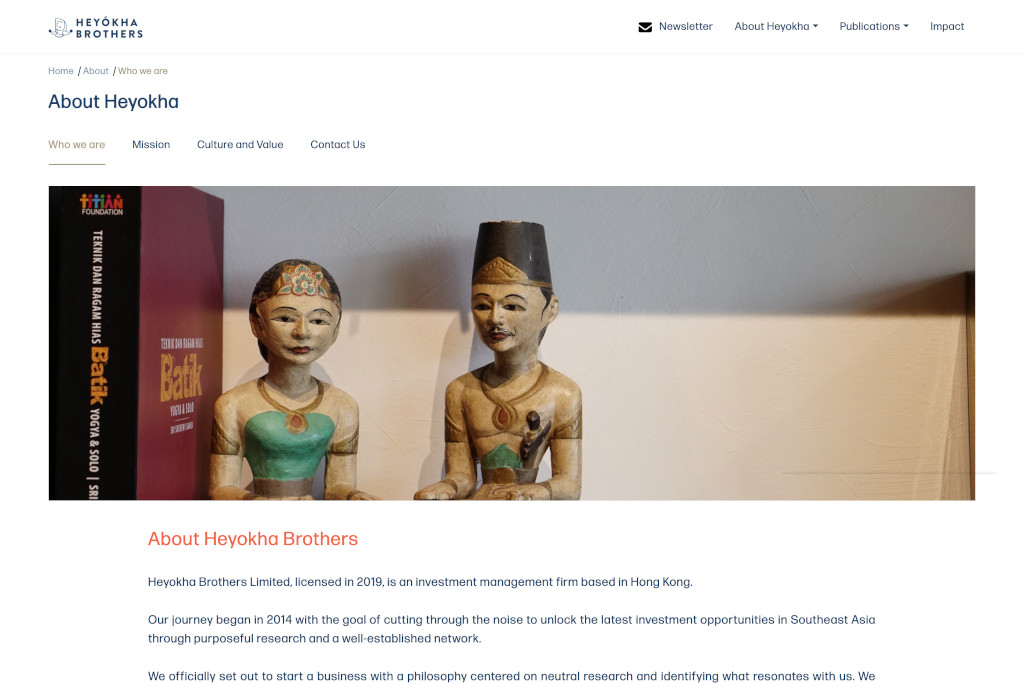Click the Newsletter envelope icon

[645, 27]
